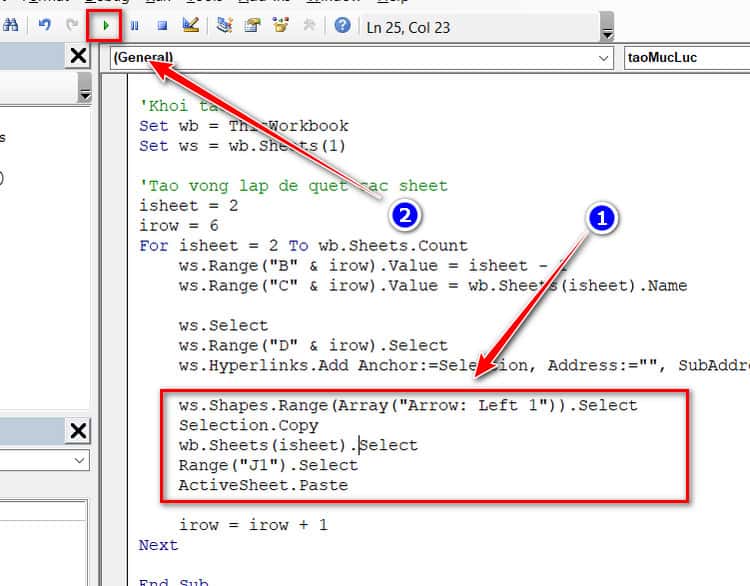Open the Object Browser icon
This screenshot has width=750, height=586.
(281, 25)
